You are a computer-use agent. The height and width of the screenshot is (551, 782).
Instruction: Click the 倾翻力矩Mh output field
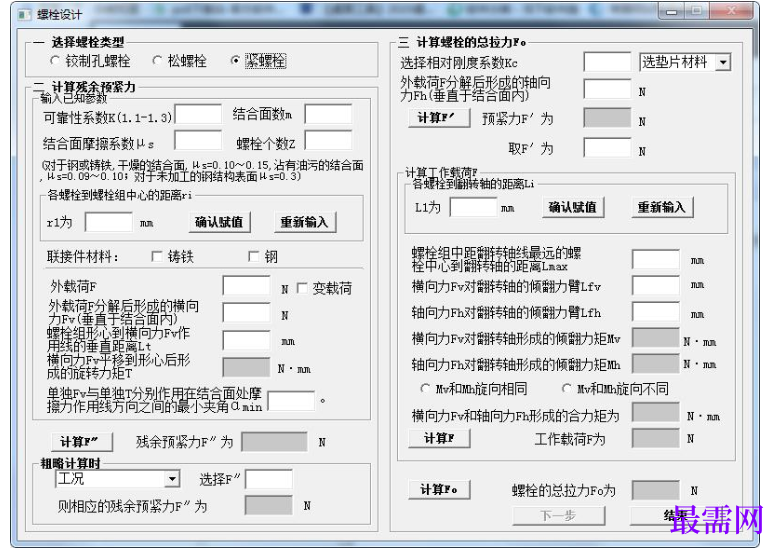tap(656, 364)
